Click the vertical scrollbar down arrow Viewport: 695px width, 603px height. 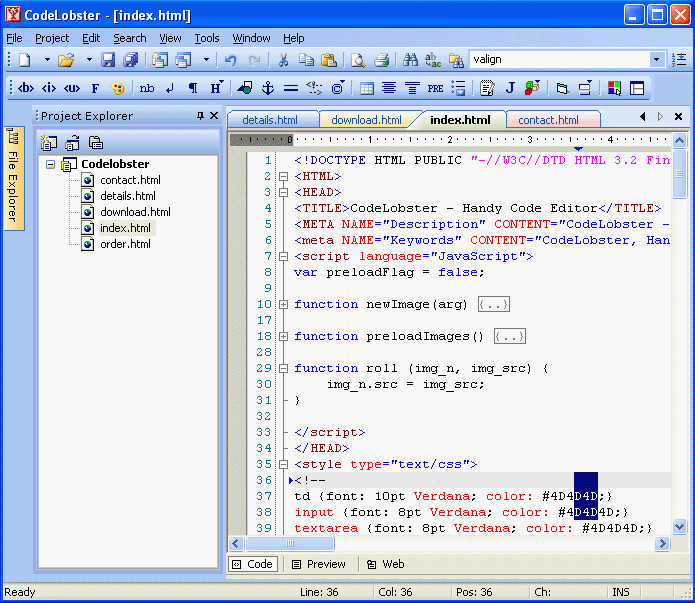[x=679, y=526]
